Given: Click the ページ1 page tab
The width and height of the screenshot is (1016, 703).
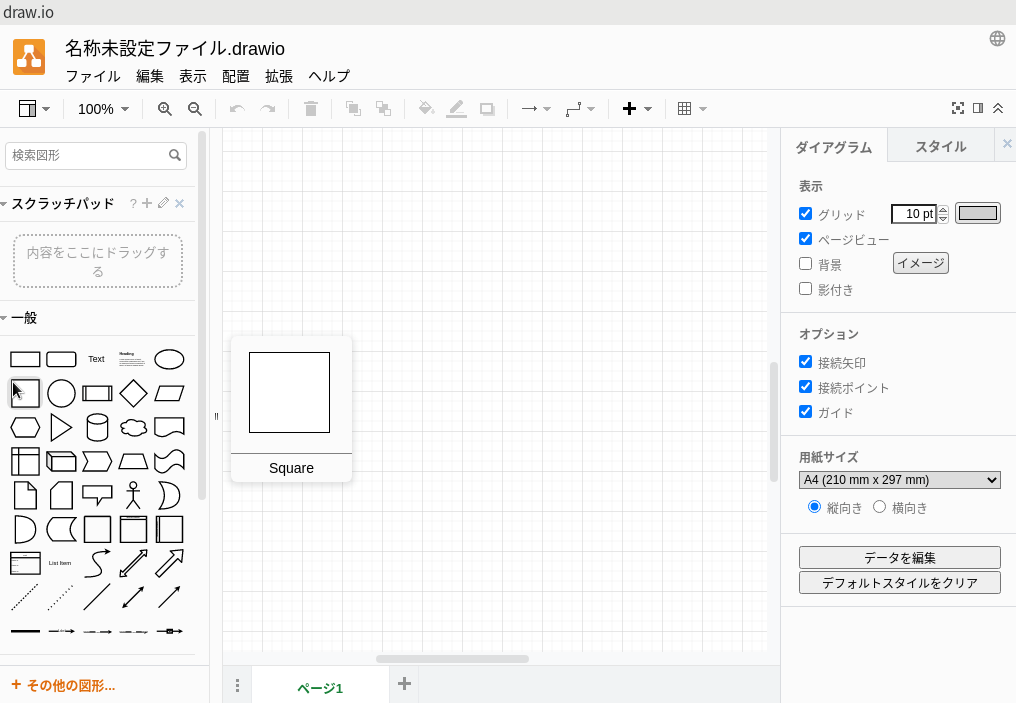Looking at the screenshot, I should point(320,687).
